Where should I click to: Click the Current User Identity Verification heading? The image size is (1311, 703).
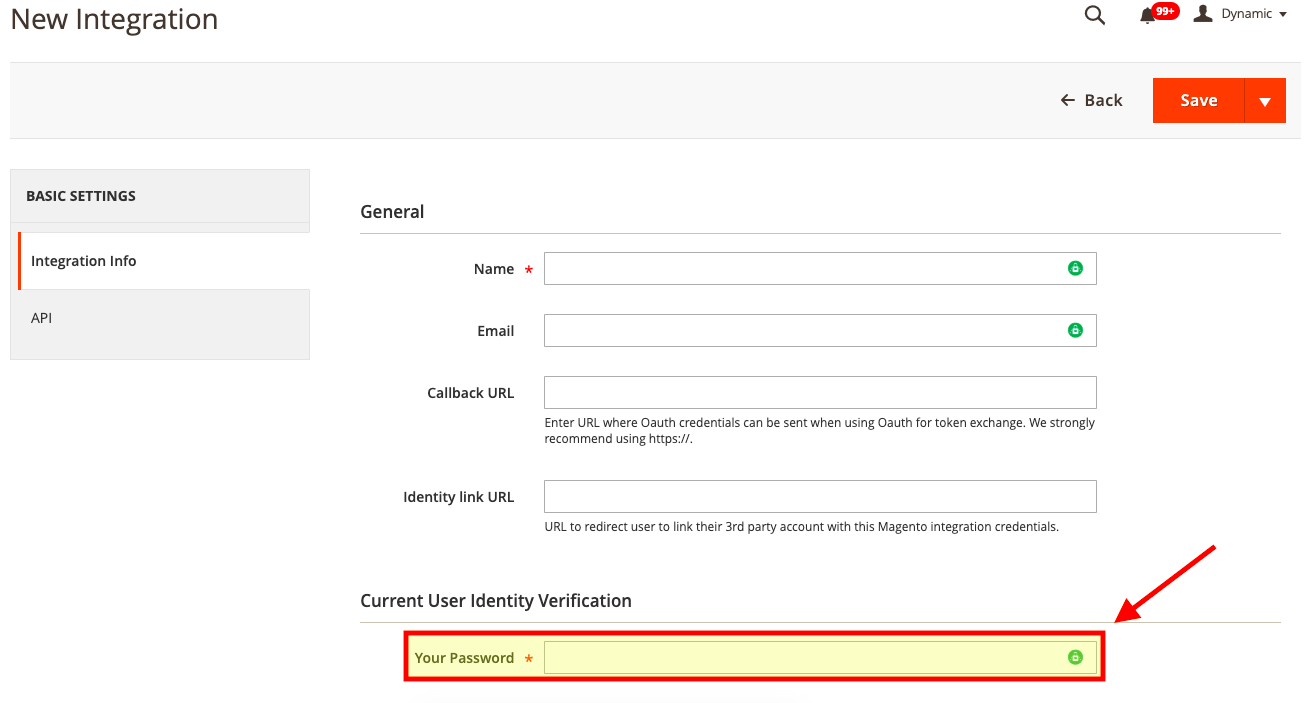(496, 601)
